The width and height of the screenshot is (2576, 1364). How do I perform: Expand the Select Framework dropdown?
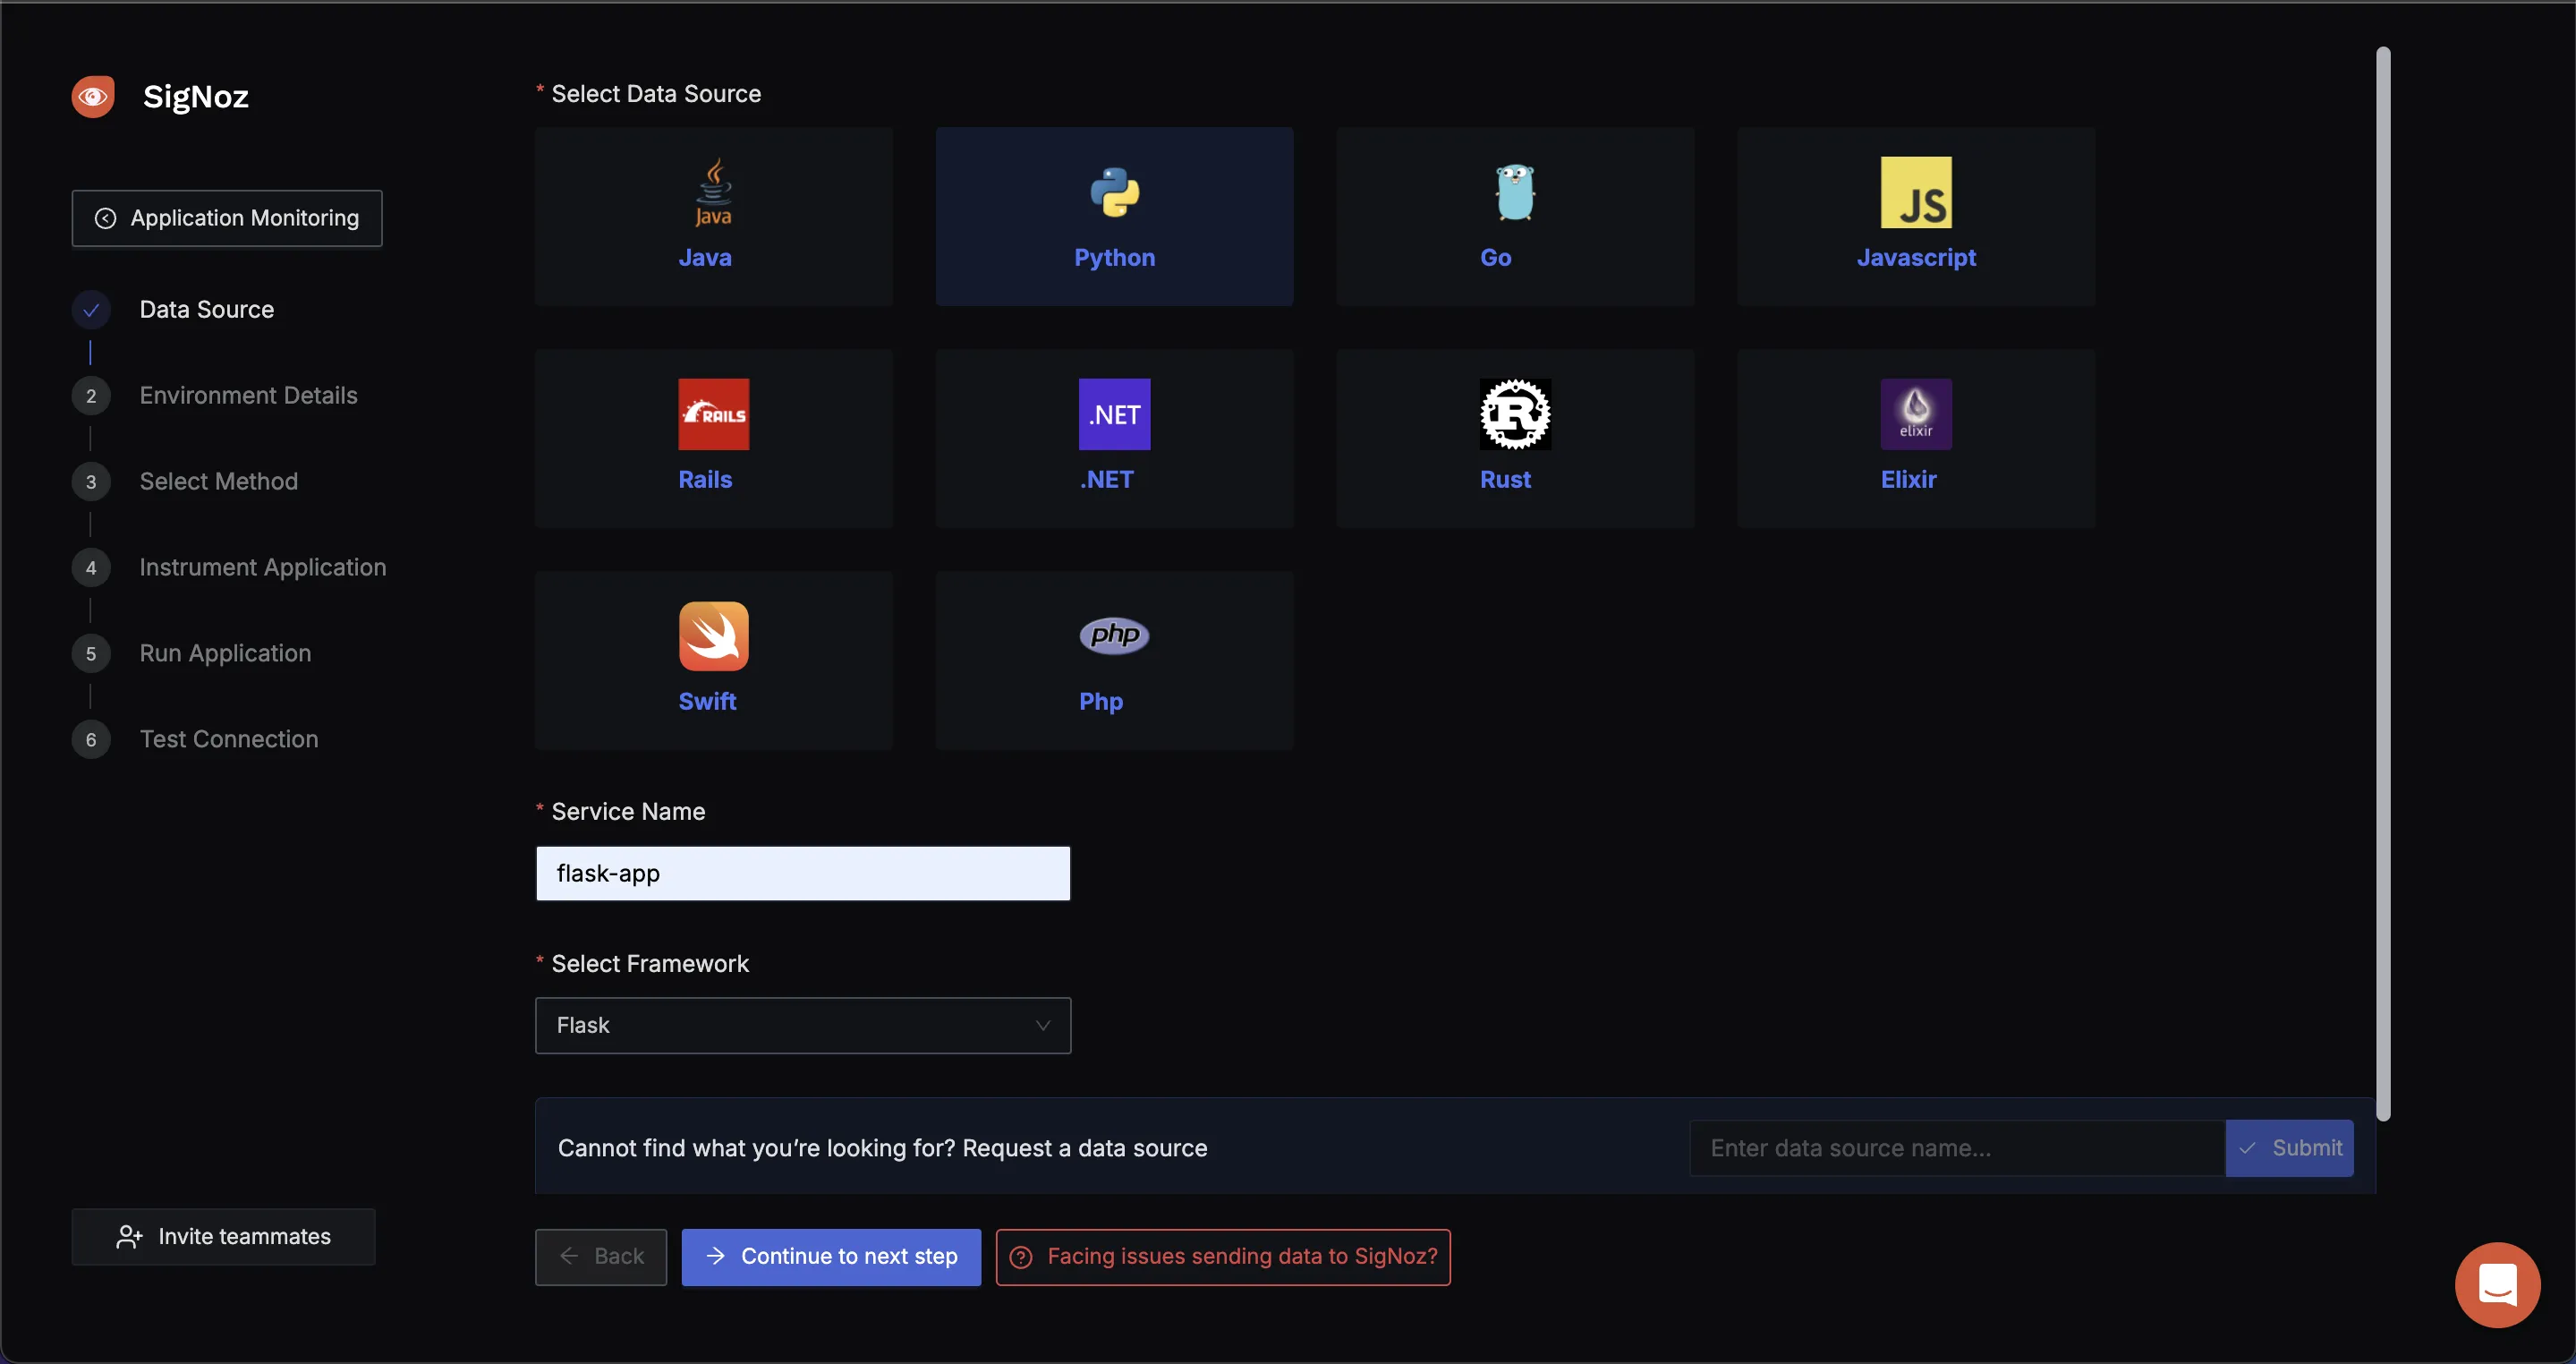[x=803, y=1025]
